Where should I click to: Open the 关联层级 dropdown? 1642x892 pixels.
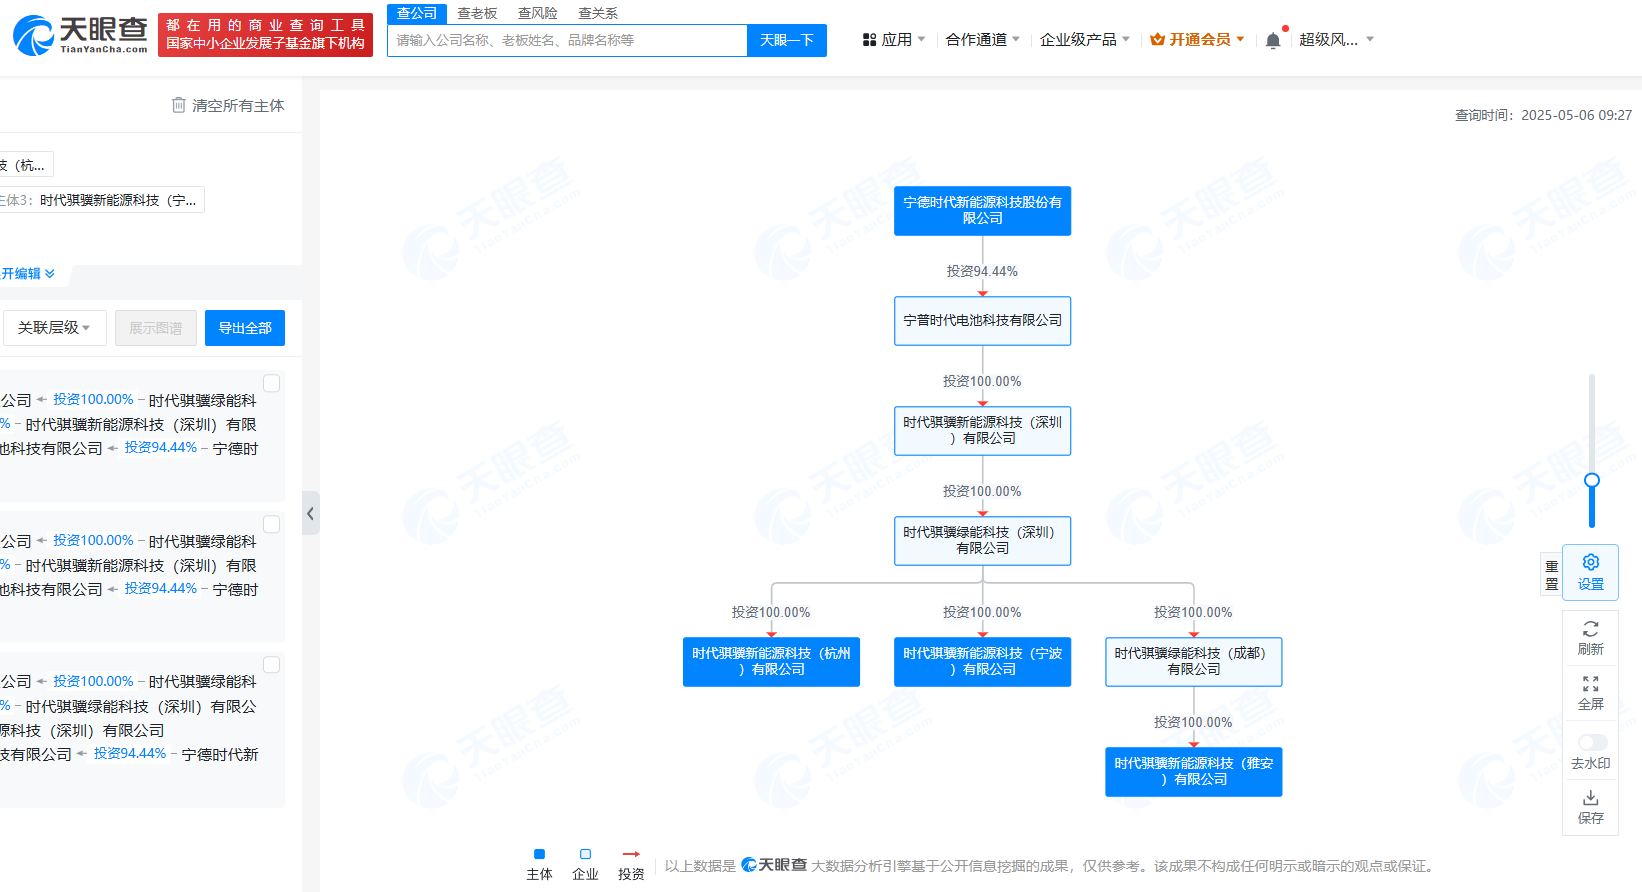pyautogui.click(x=54, y=328)
